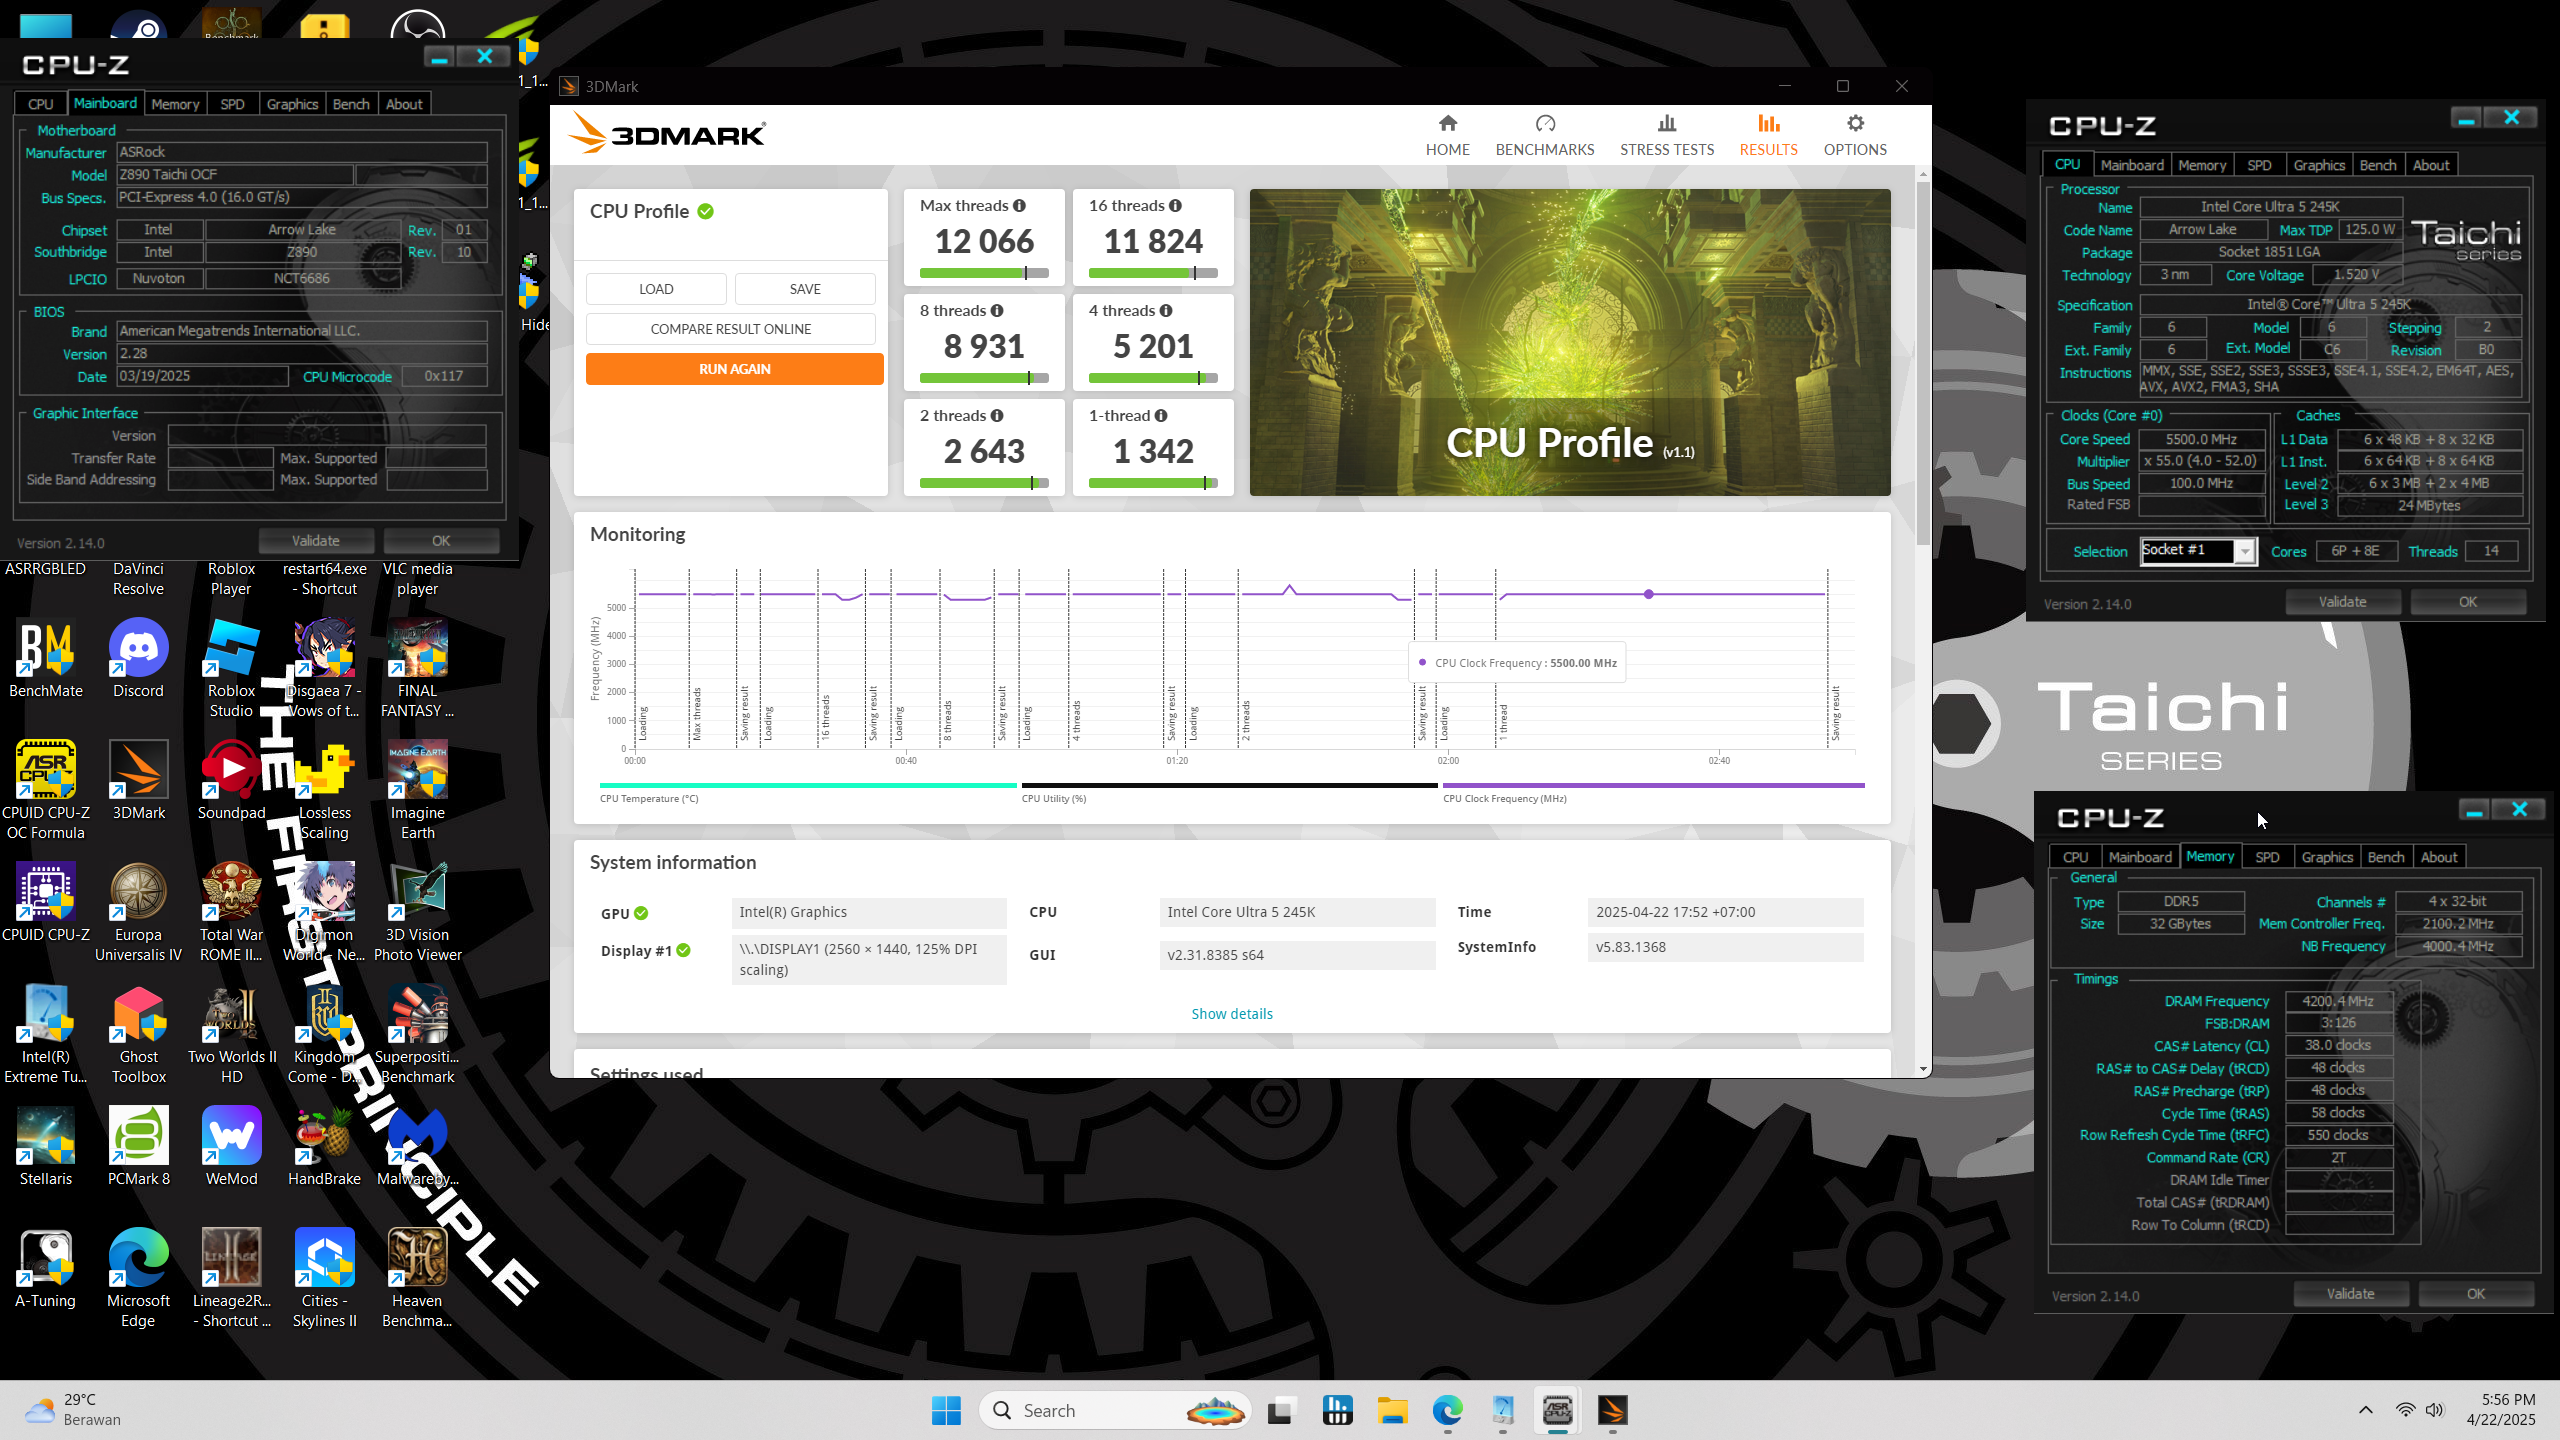Open the Lossless Scaling desktop icon
The width and height of the screenshot is (2560, 1440).
(324, 790)
